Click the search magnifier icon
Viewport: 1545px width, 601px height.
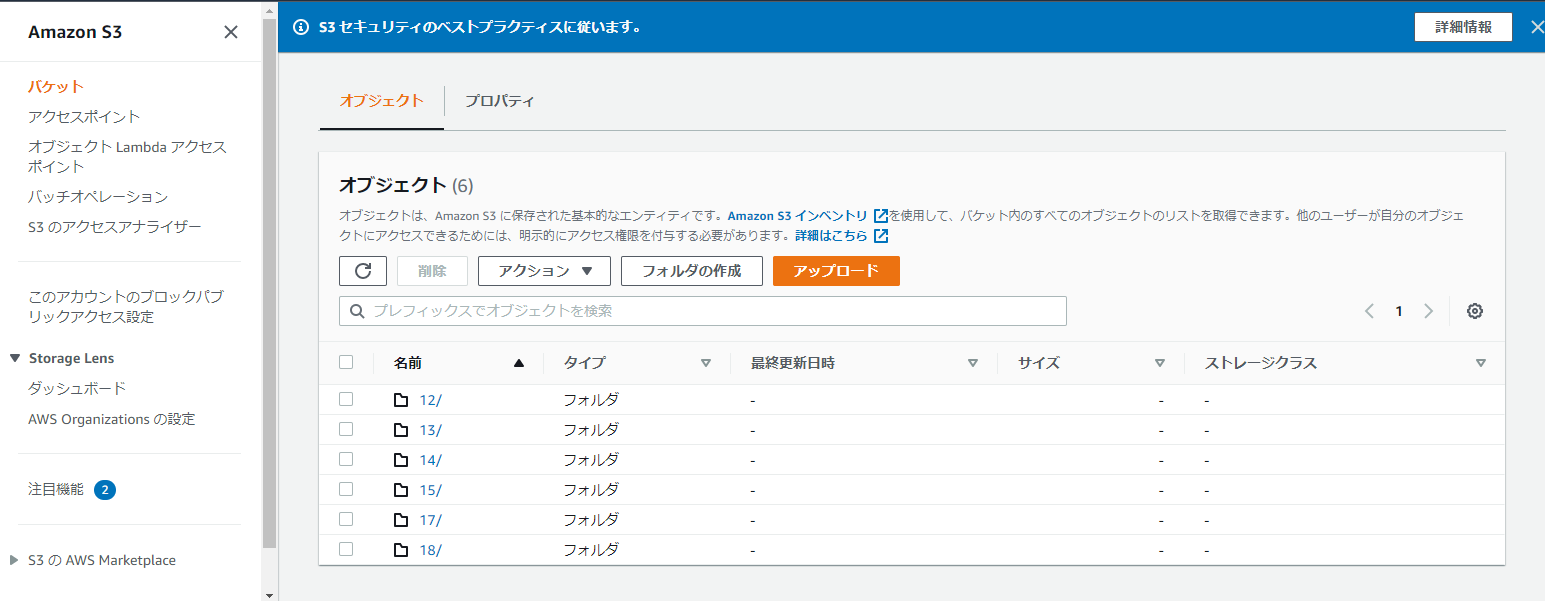(x=357, y=311)
